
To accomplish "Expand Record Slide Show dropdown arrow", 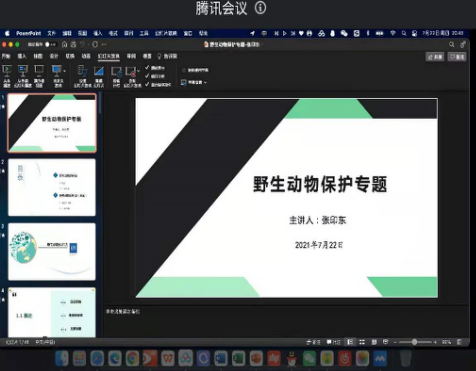I will 138,71.
